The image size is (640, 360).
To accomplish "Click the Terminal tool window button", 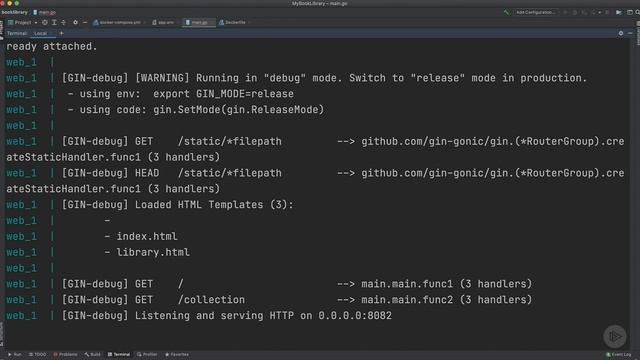I will (x=119, y=354).
